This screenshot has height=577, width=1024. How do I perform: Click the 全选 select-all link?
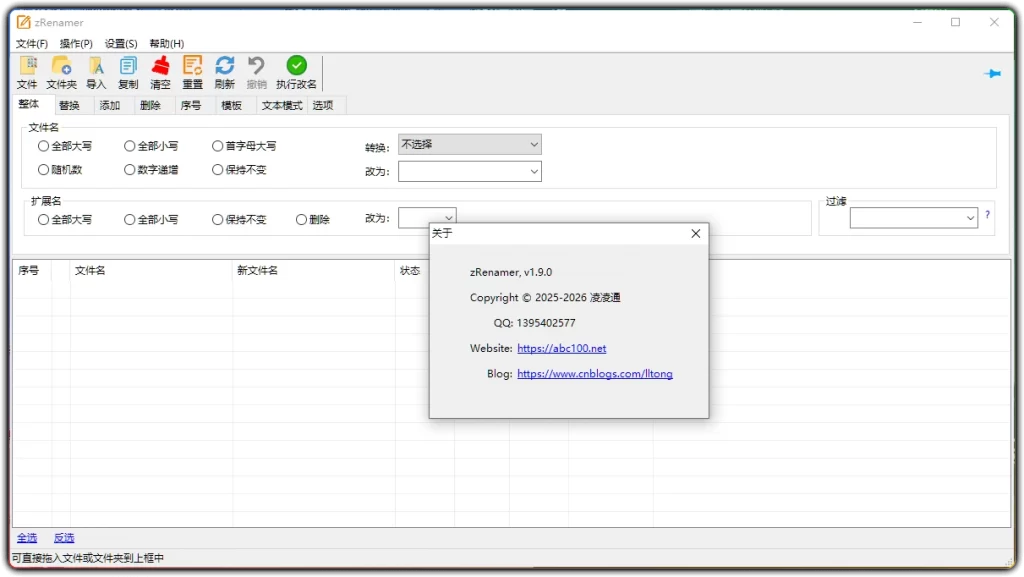coord(27,537)
